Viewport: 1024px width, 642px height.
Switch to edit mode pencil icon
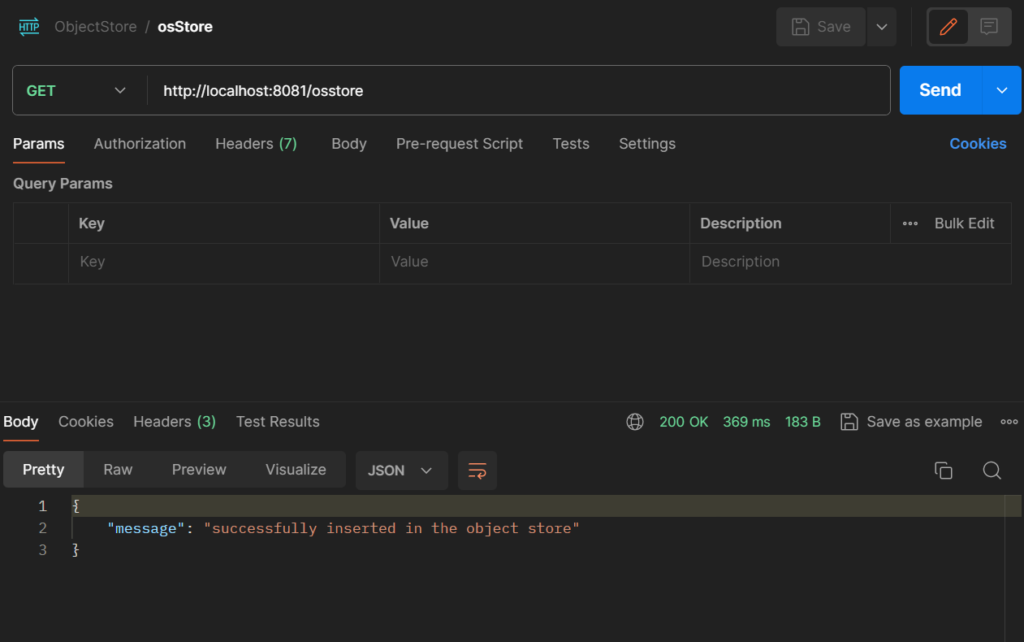(948, 27)
